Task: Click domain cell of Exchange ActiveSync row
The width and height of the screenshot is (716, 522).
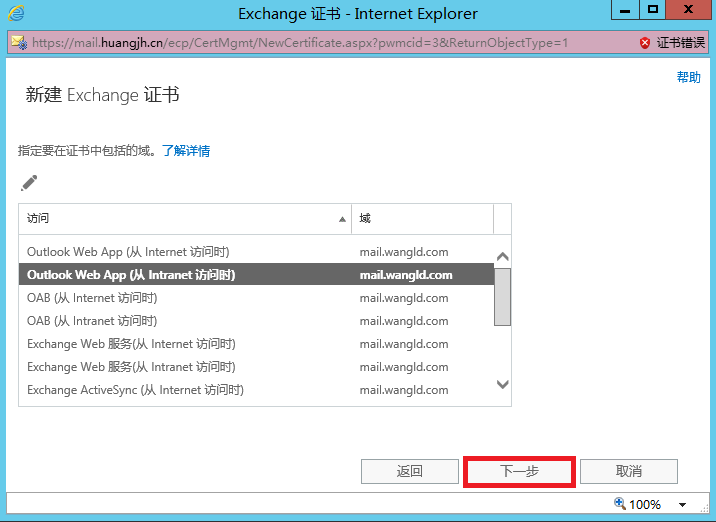Action: [x=404, y=390]
